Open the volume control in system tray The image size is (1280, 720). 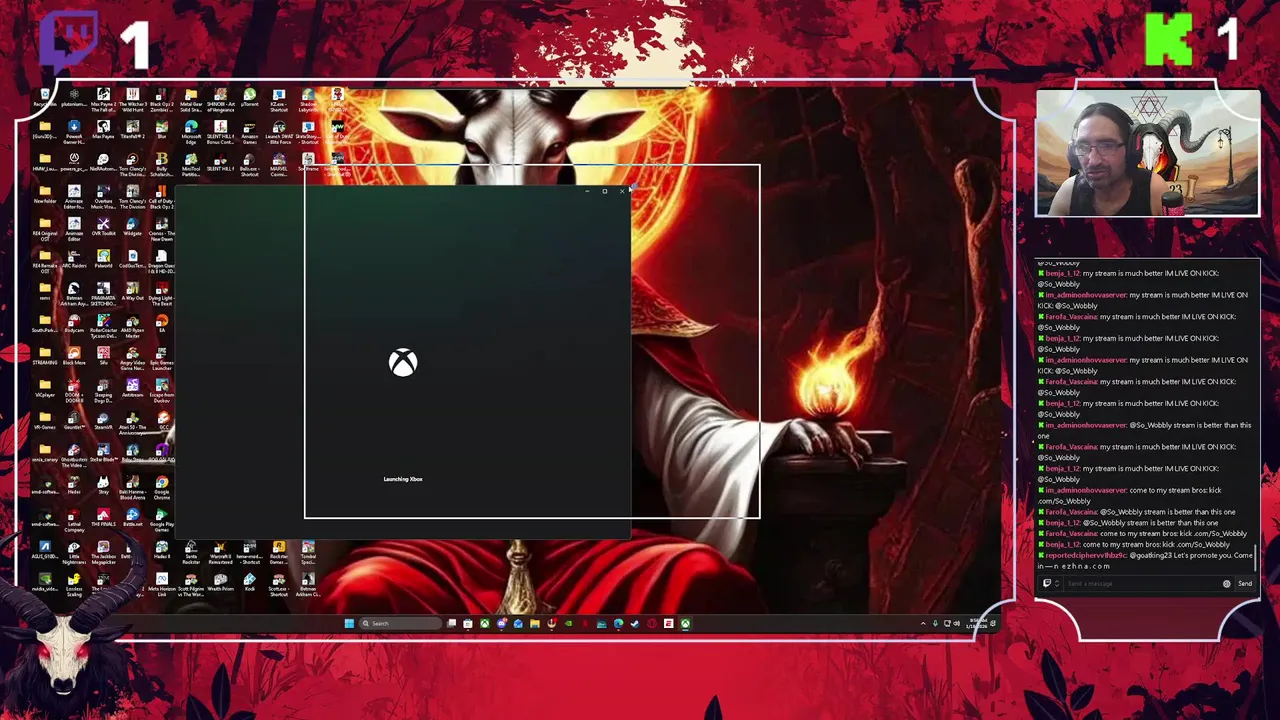click(956, 623)
